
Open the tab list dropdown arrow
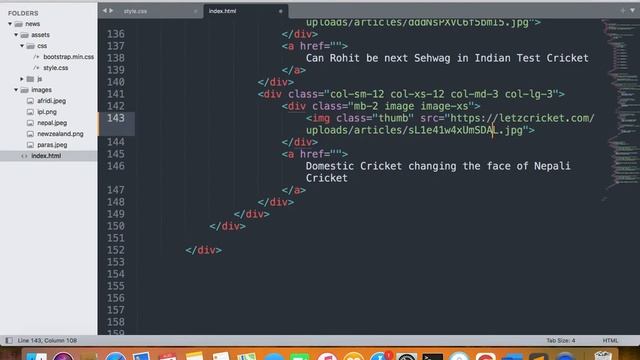(632, 11)
